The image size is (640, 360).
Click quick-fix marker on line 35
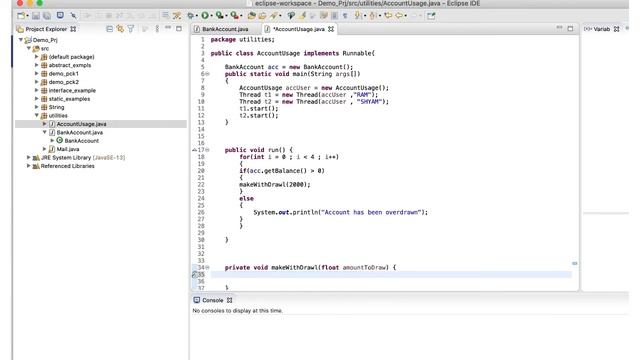(x=195, y=275)
